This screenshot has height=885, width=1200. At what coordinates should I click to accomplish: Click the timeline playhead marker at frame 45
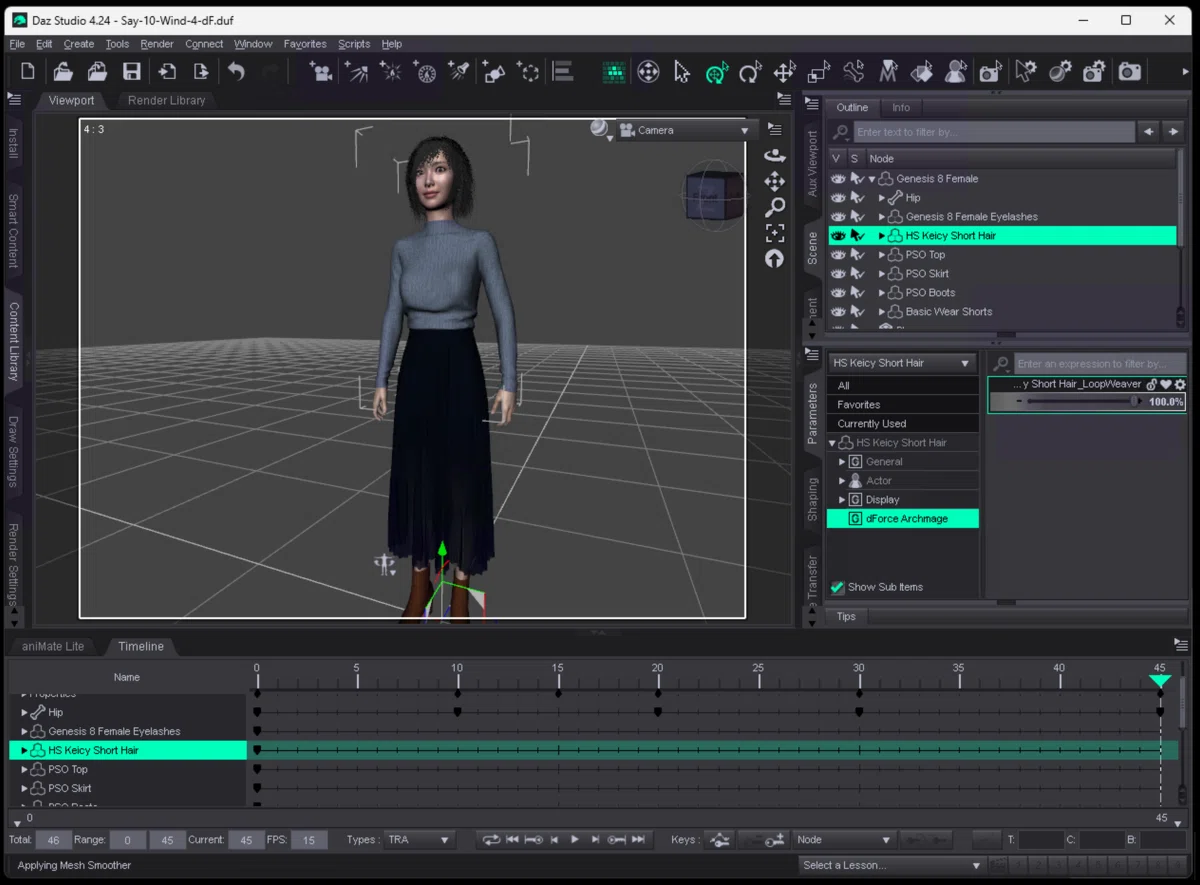coord(1160,680)
